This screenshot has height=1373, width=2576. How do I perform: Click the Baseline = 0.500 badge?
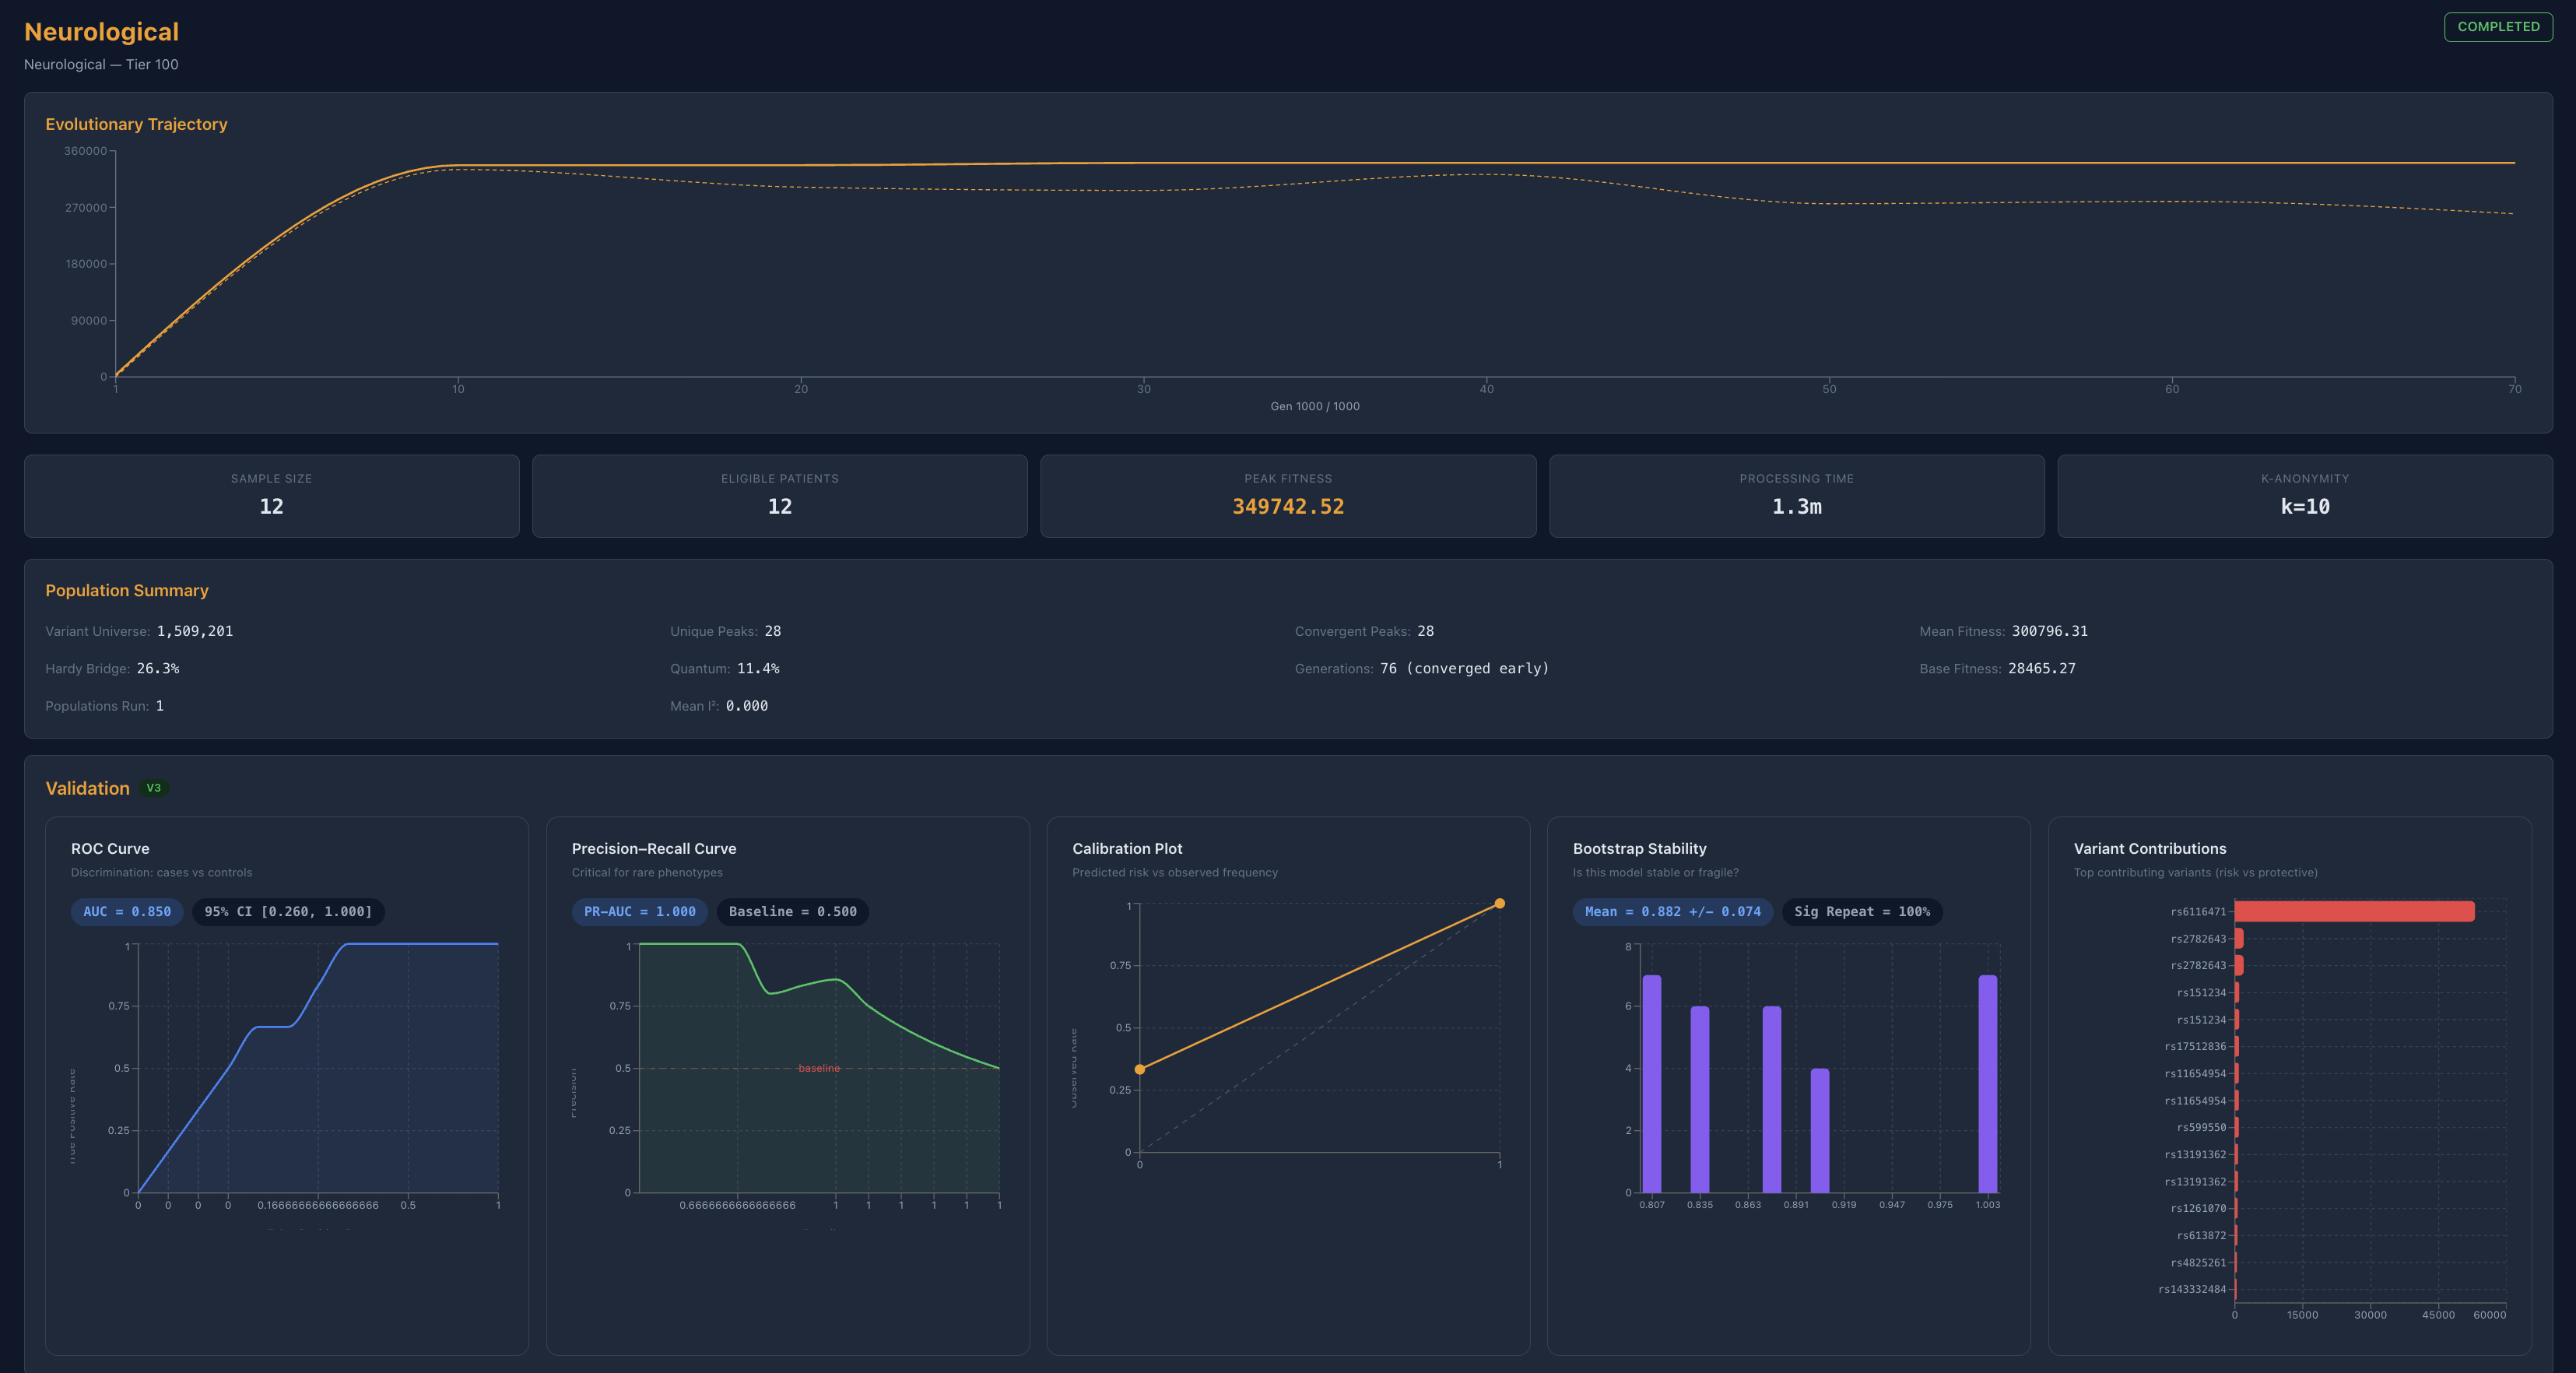click(792, 911)
